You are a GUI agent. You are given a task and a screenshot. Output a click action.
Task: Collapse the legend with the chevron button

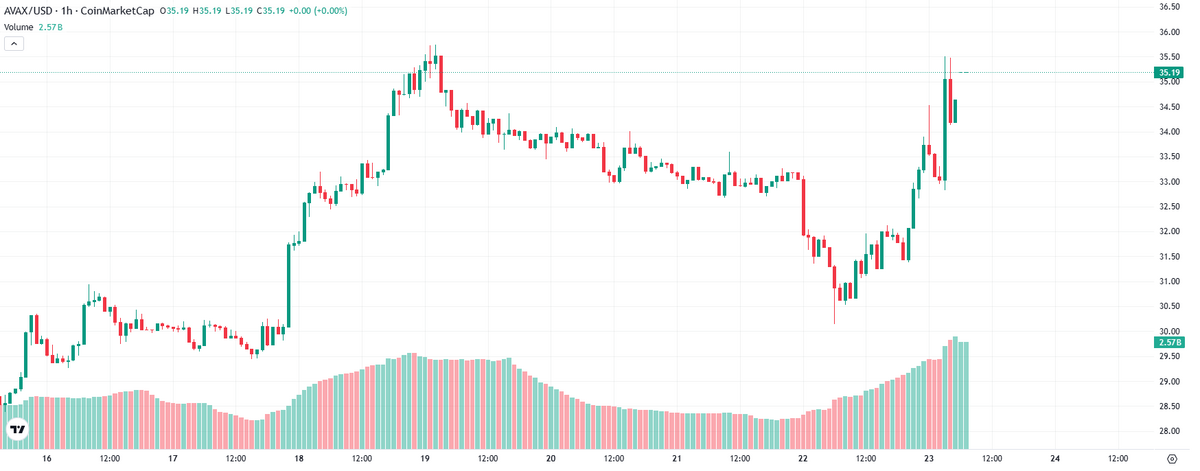tap(15, 43)
